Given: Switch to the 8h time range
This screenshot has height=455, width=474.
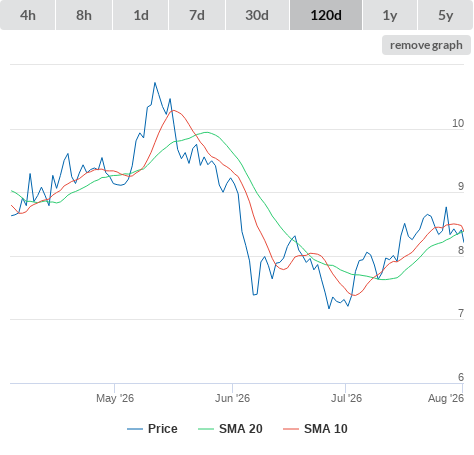Looking at the screenshot, I should pos(84,15).
